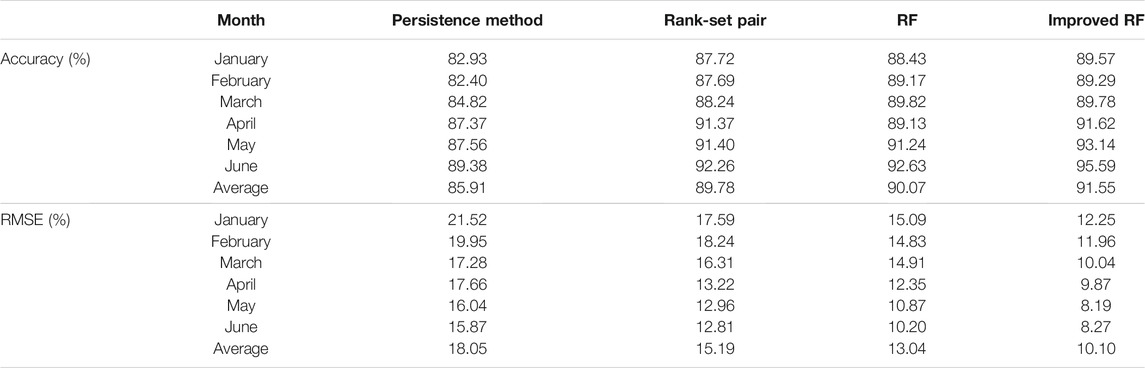The height and width of the screenshot is (368, 1145).
Task: Click the Month column header
Action: point(241,21)
